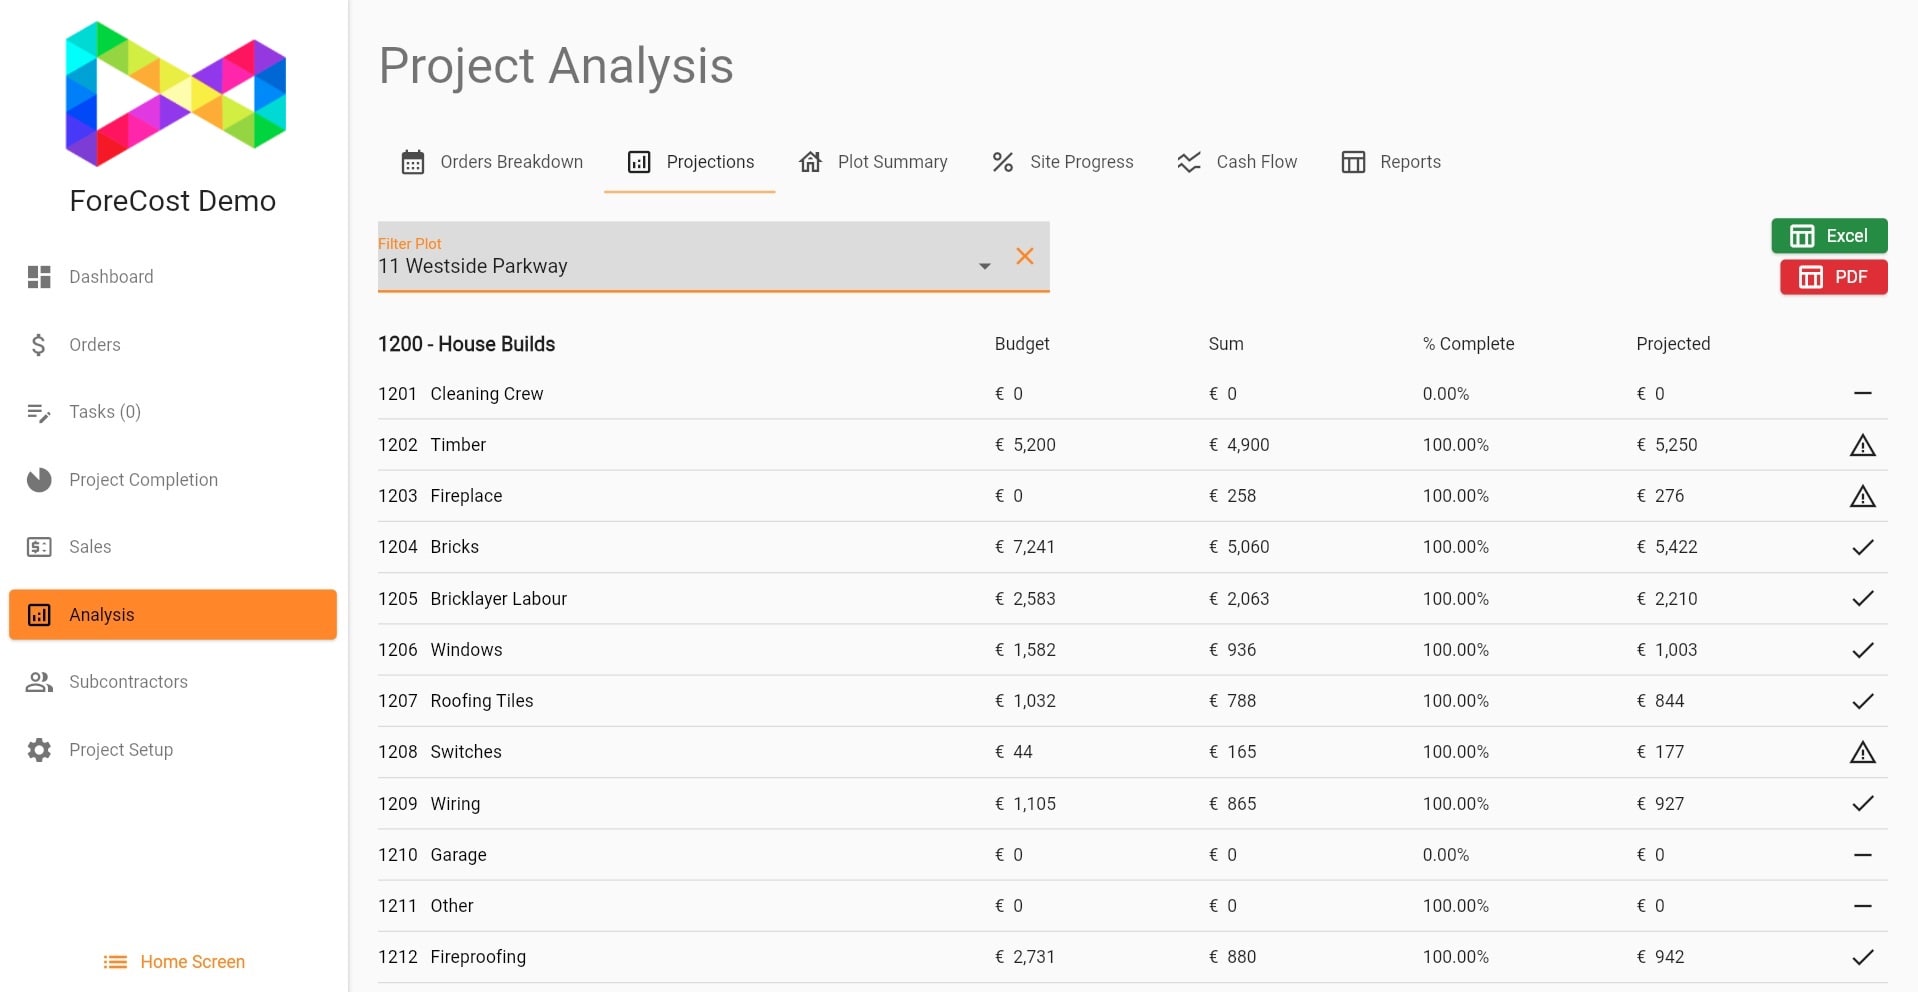Export the report as PDF
Image resolution: width=1918 pixels, height=992 pixels.
coord(1832,277)
